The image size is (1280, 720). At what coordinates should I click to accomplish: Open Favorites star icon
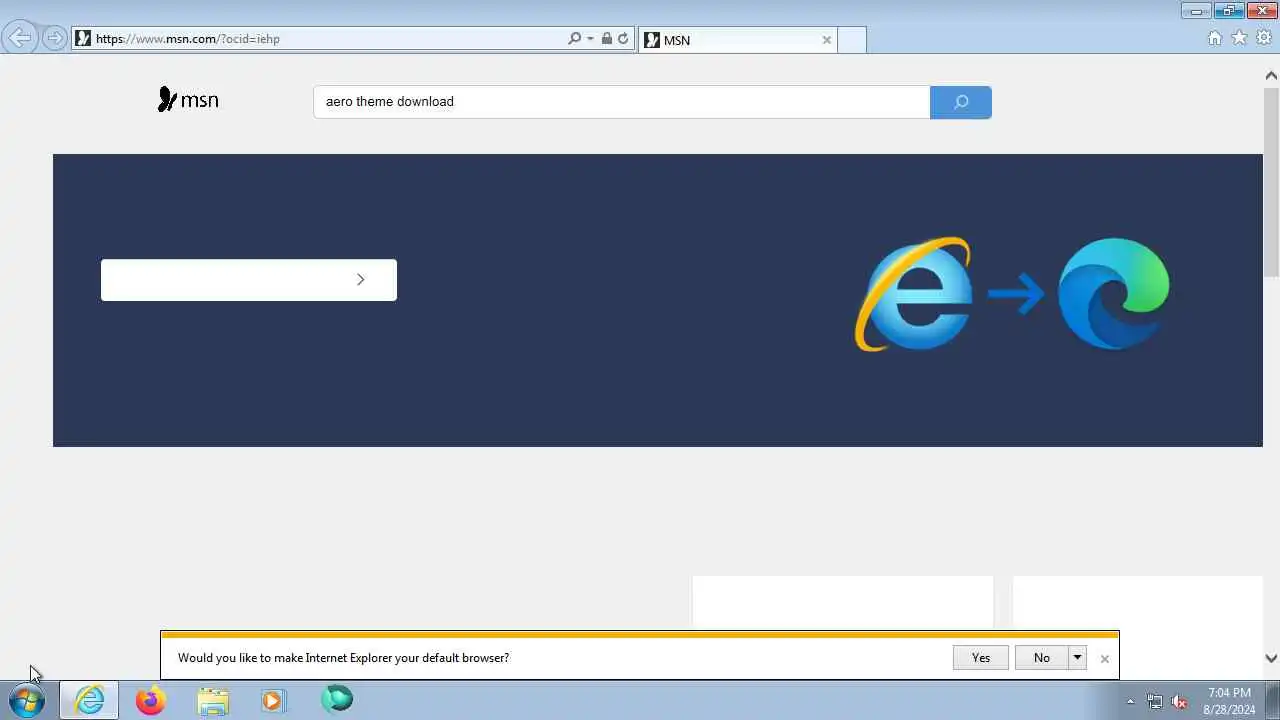(1239, 38)
